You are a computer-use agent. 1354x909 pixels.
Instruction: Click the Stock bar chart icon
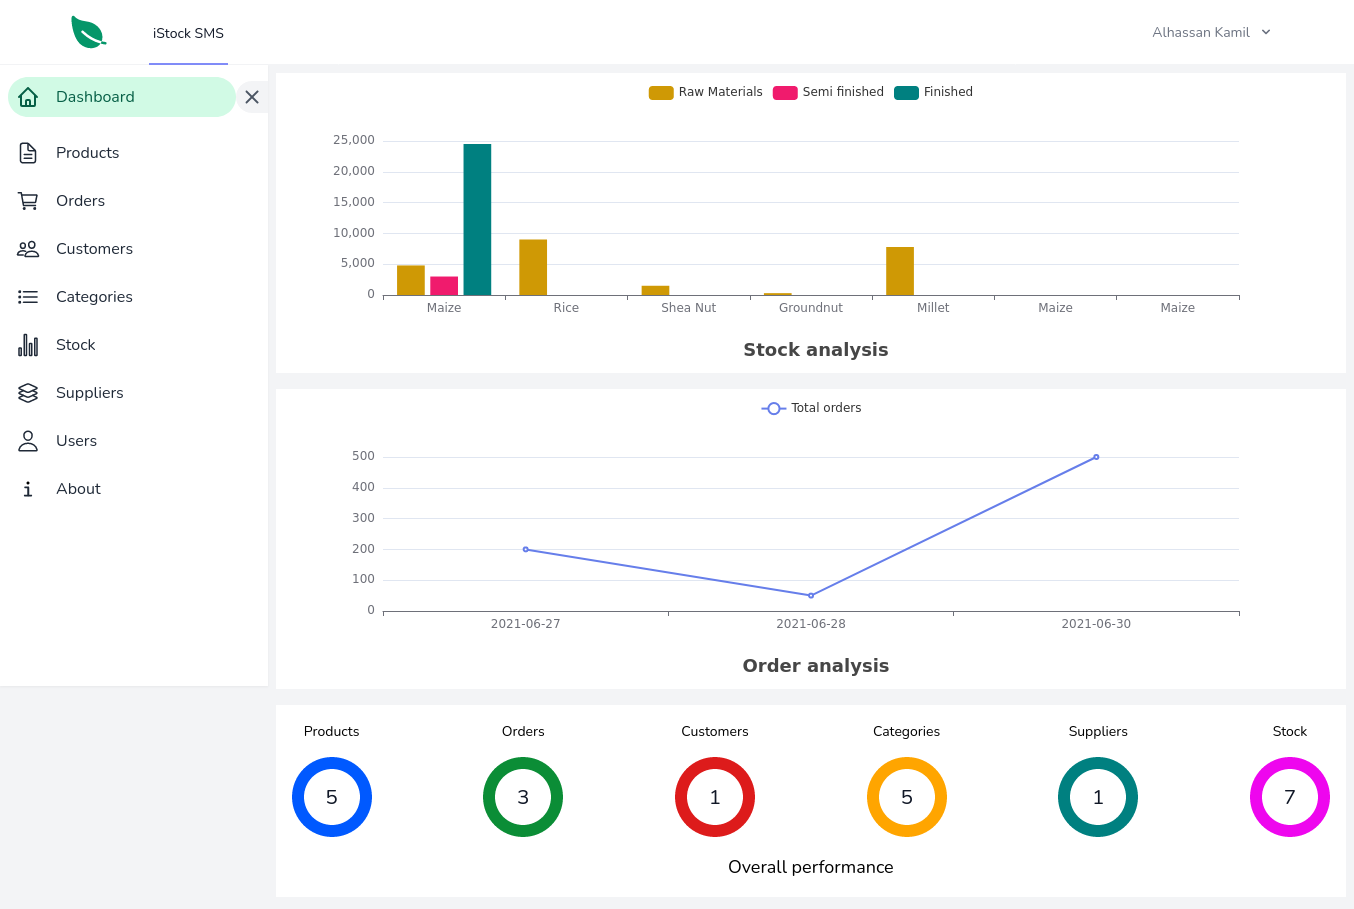point(28,345)
